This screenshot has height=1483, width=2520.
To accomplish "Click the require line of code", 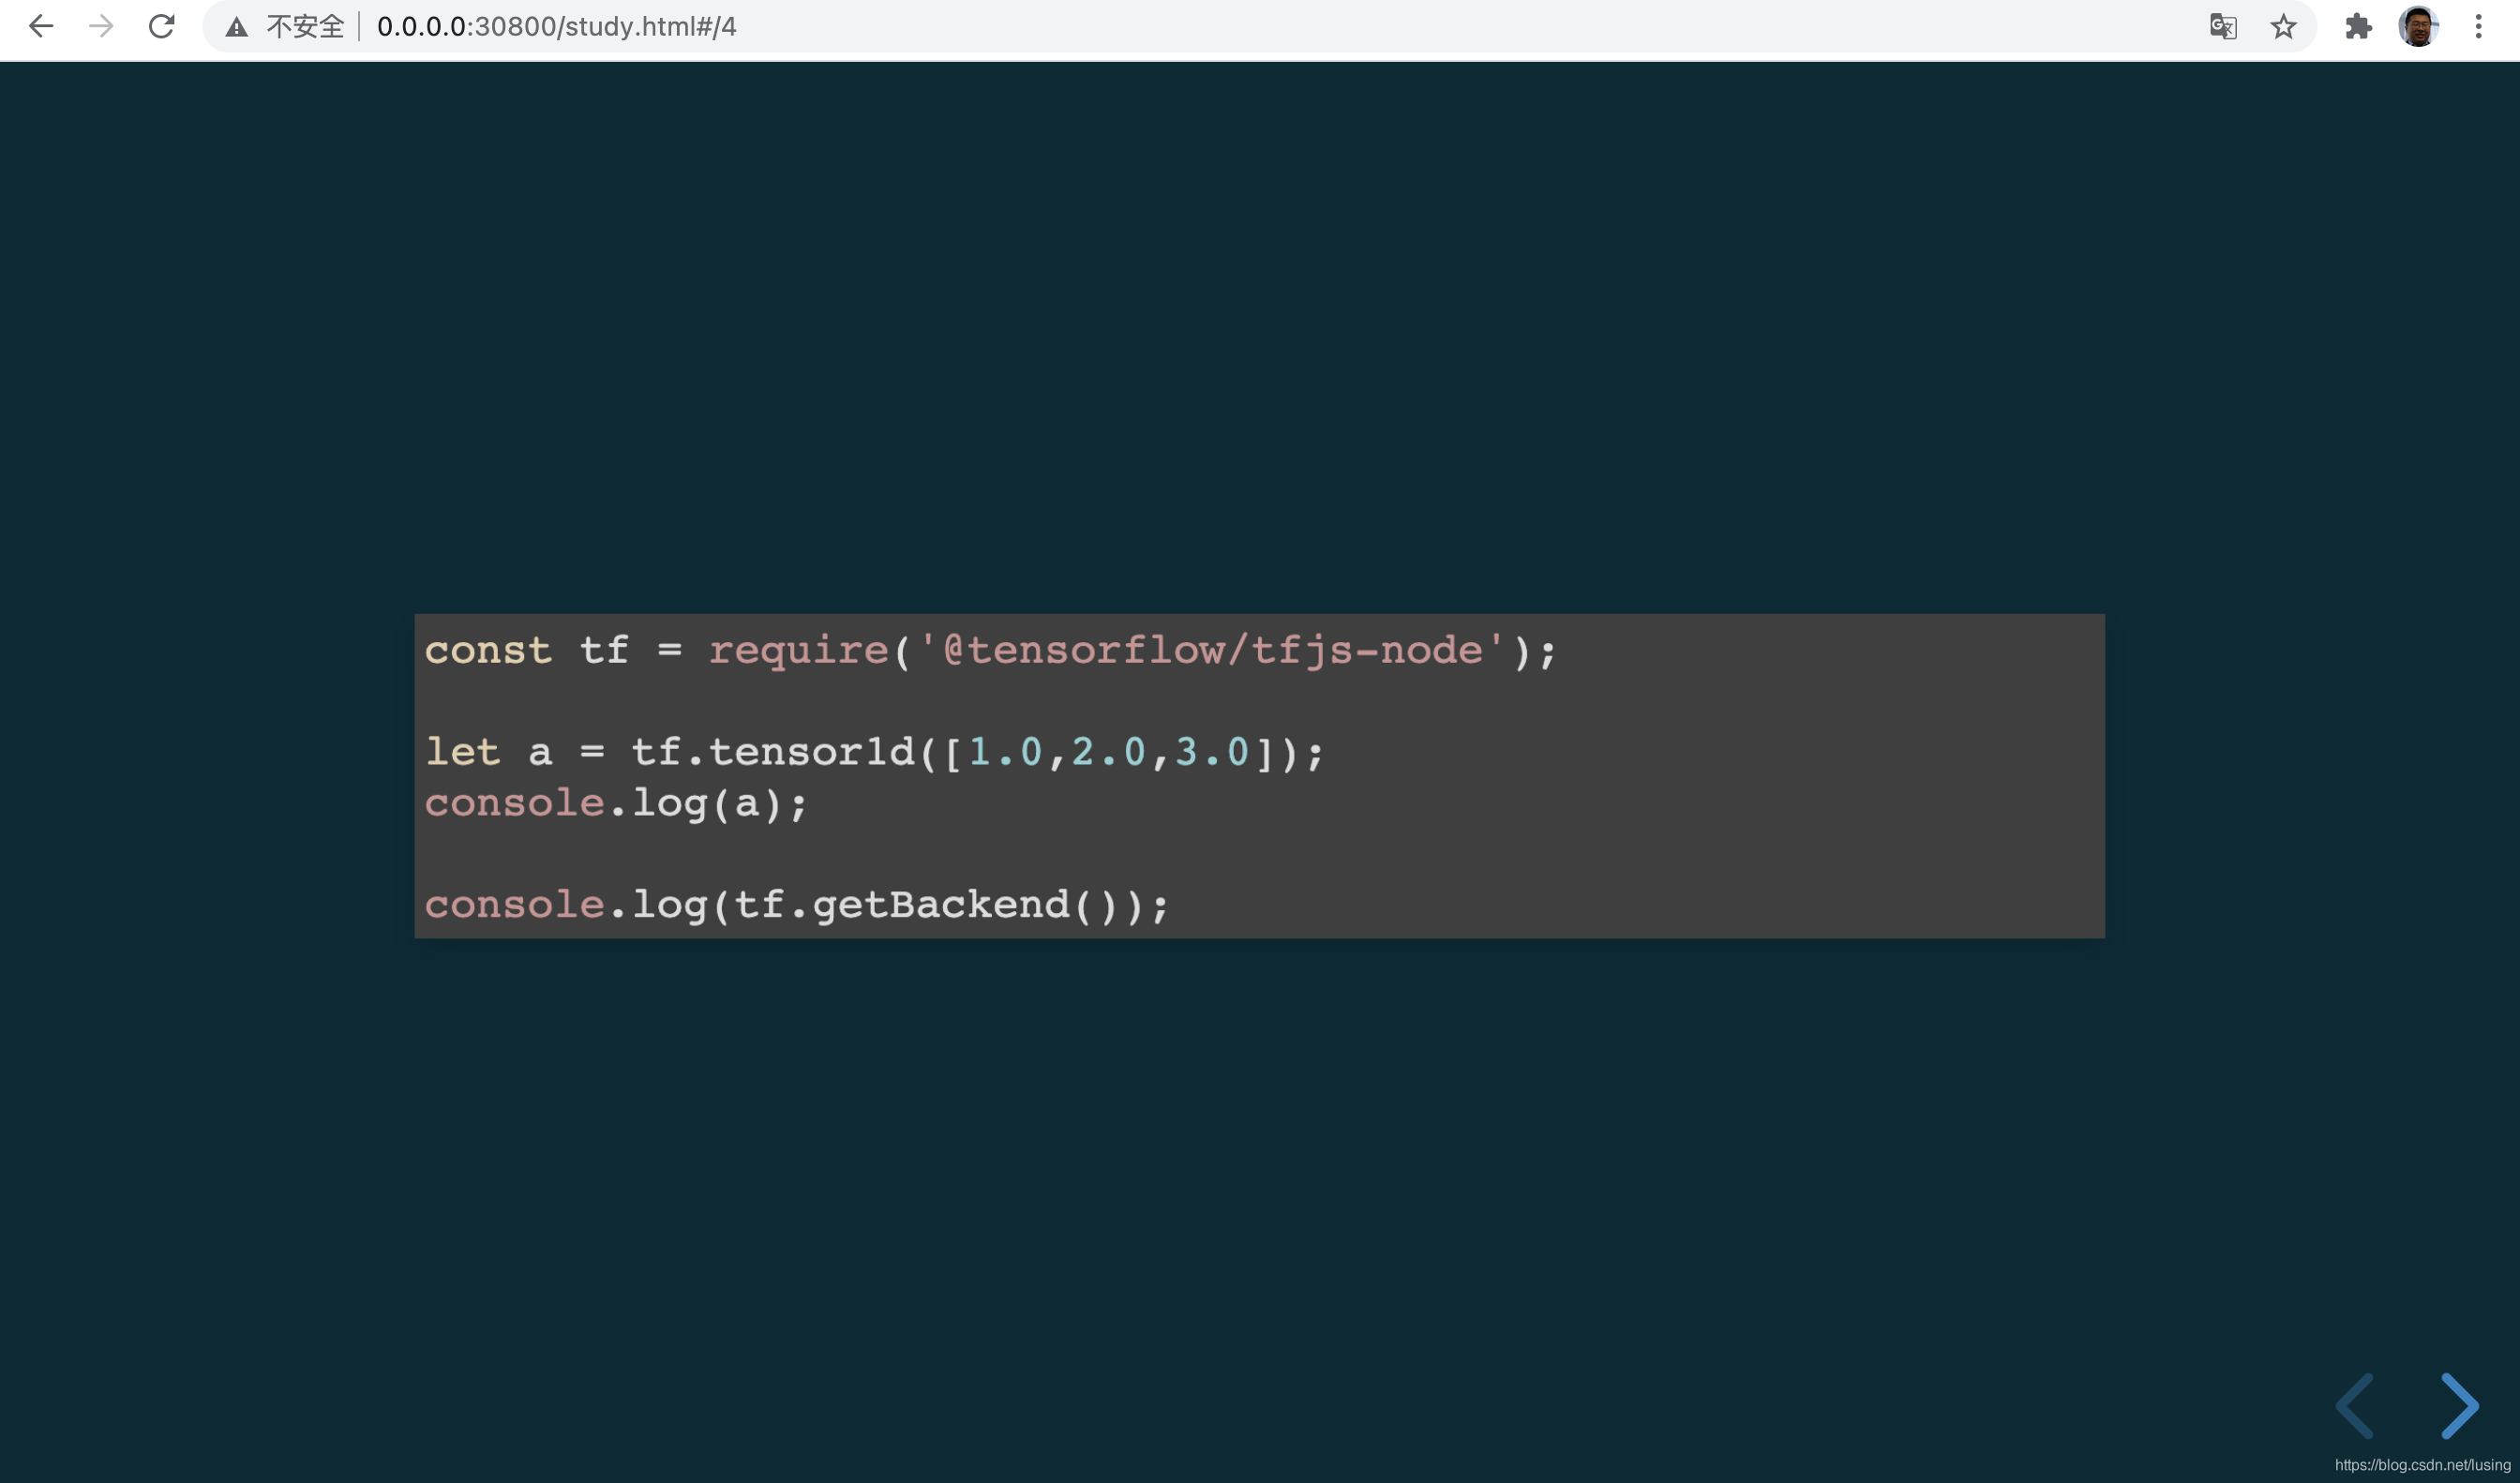I will tap(990, 651).
